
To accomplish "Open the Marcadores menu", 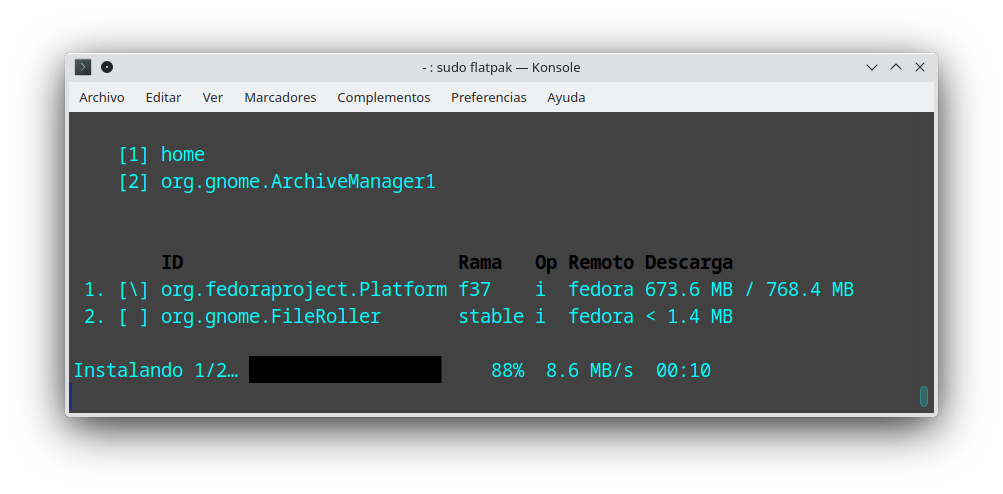I will point(280,97).
